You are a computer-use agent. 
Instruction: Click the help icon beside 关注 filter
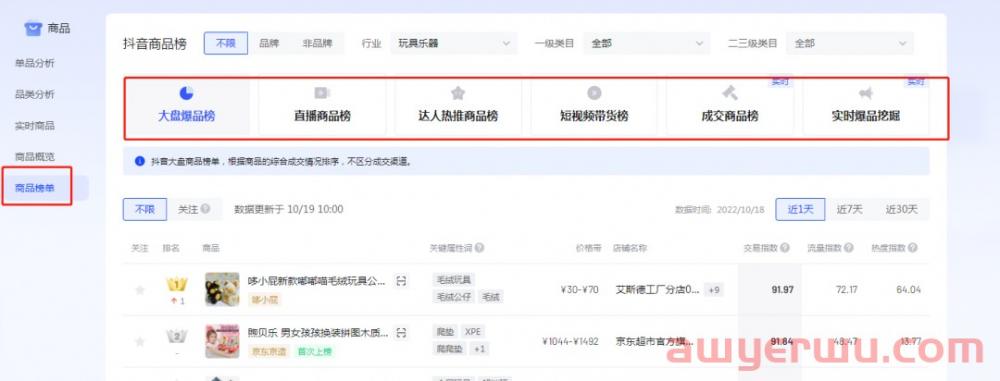205,209
